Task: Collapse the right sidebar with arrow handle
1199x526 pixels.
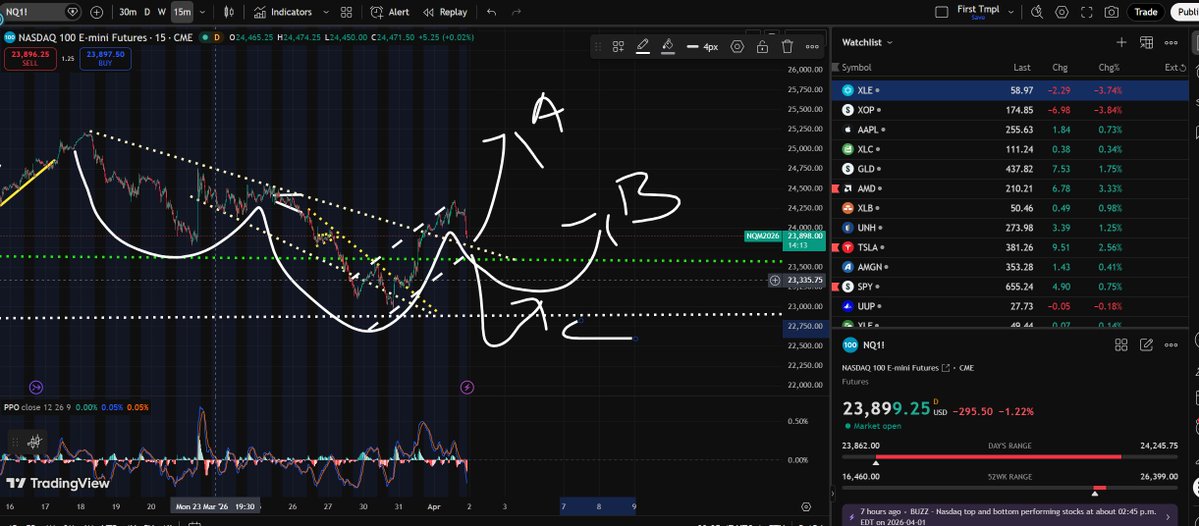Action: pyautogui.click(x=832, y=494)
